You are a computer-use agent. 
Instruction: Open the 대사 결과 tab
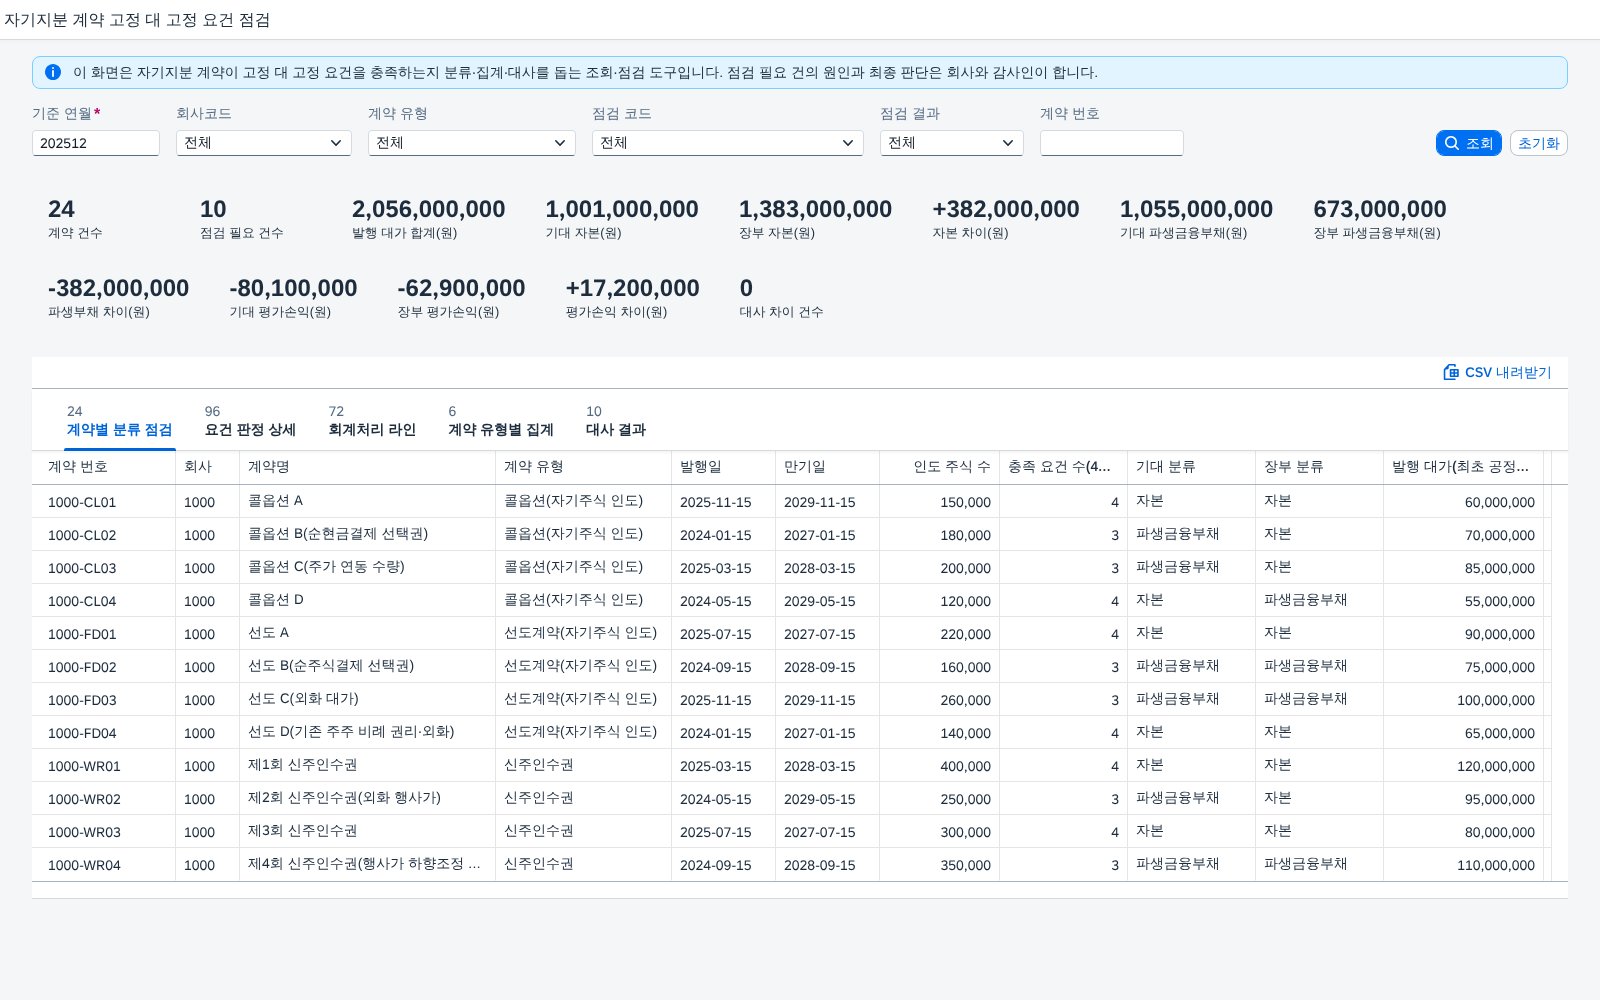click(616, 421)
